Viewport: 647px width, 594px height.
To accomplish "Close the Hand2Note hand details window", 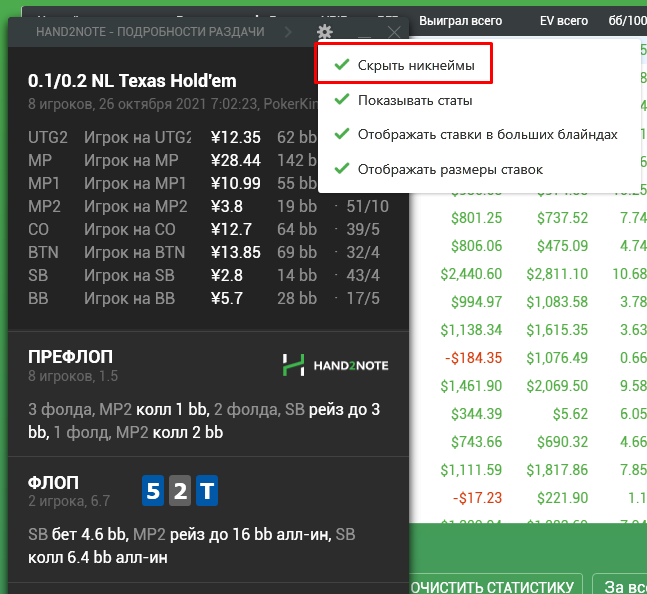I will [x=394, y=32].
